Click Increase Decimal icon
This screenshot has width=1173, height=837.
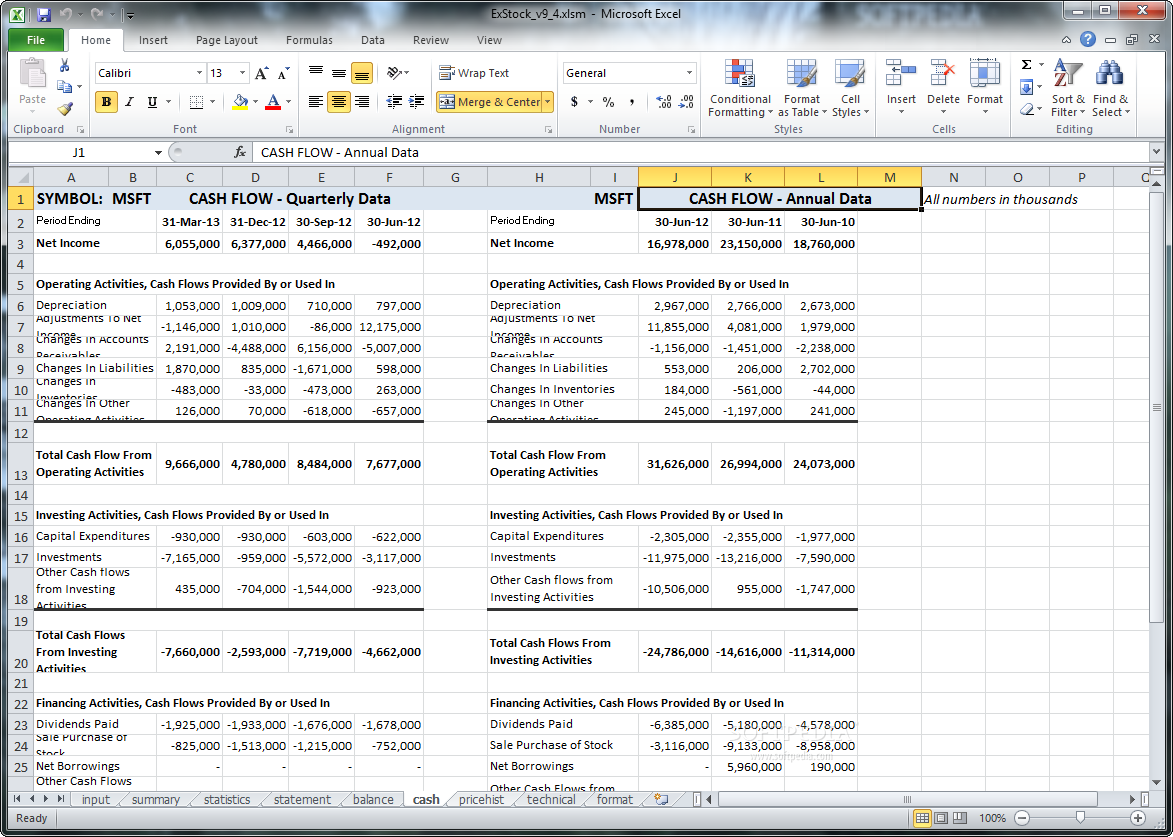point(663,102)
